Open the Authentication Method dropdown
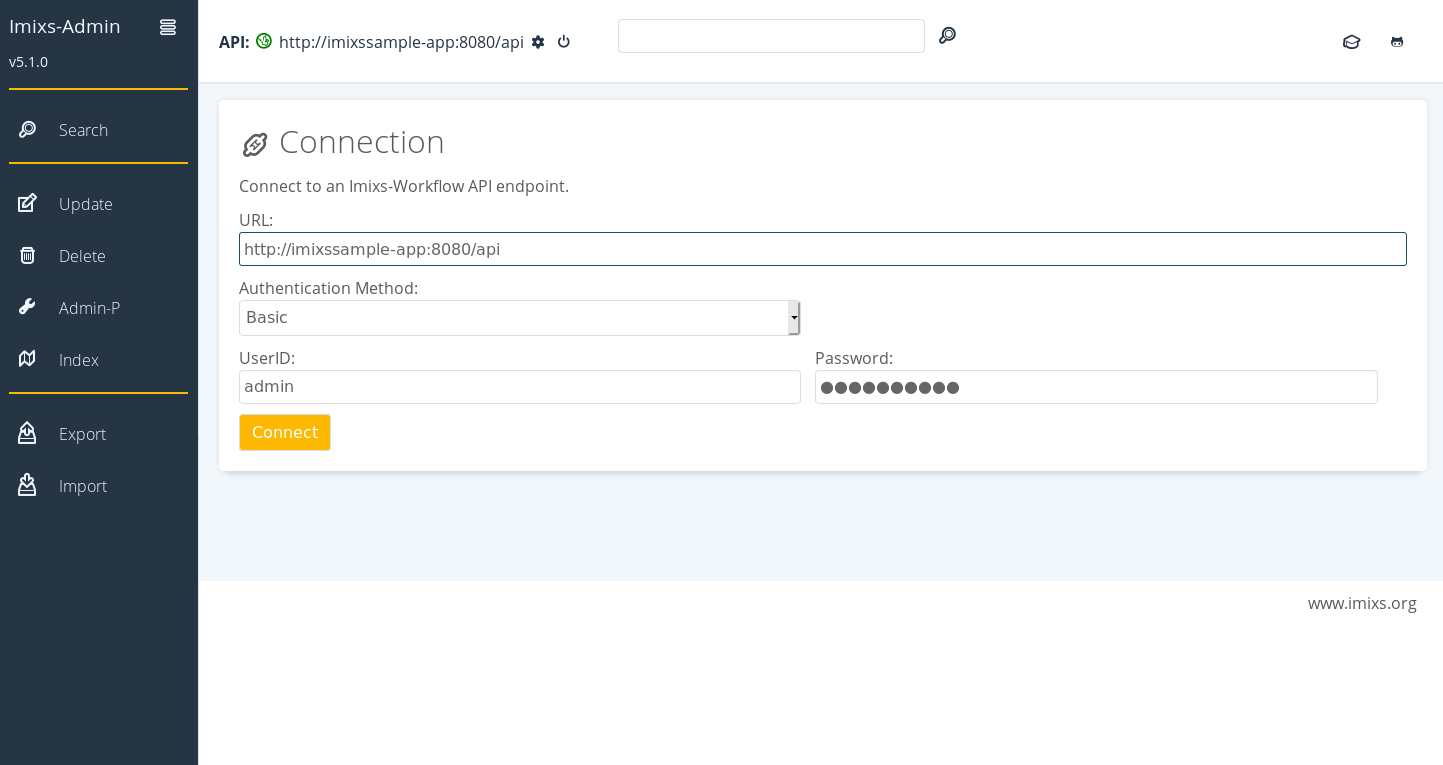This screenshot has height=765, width=1443. 519,318
